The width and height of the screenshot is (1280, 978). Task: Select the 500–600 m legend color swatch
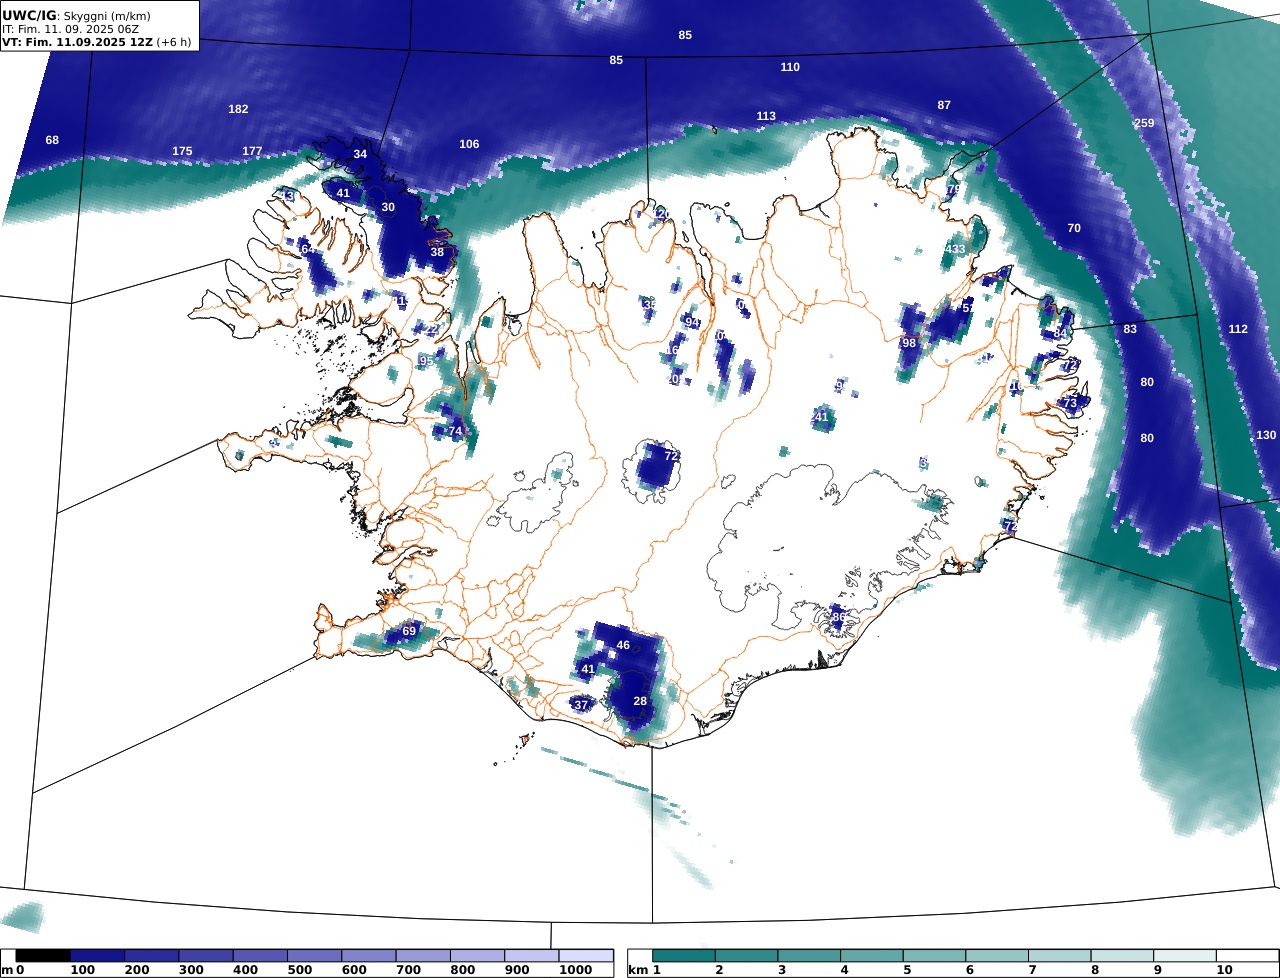[x=314, y=956]
